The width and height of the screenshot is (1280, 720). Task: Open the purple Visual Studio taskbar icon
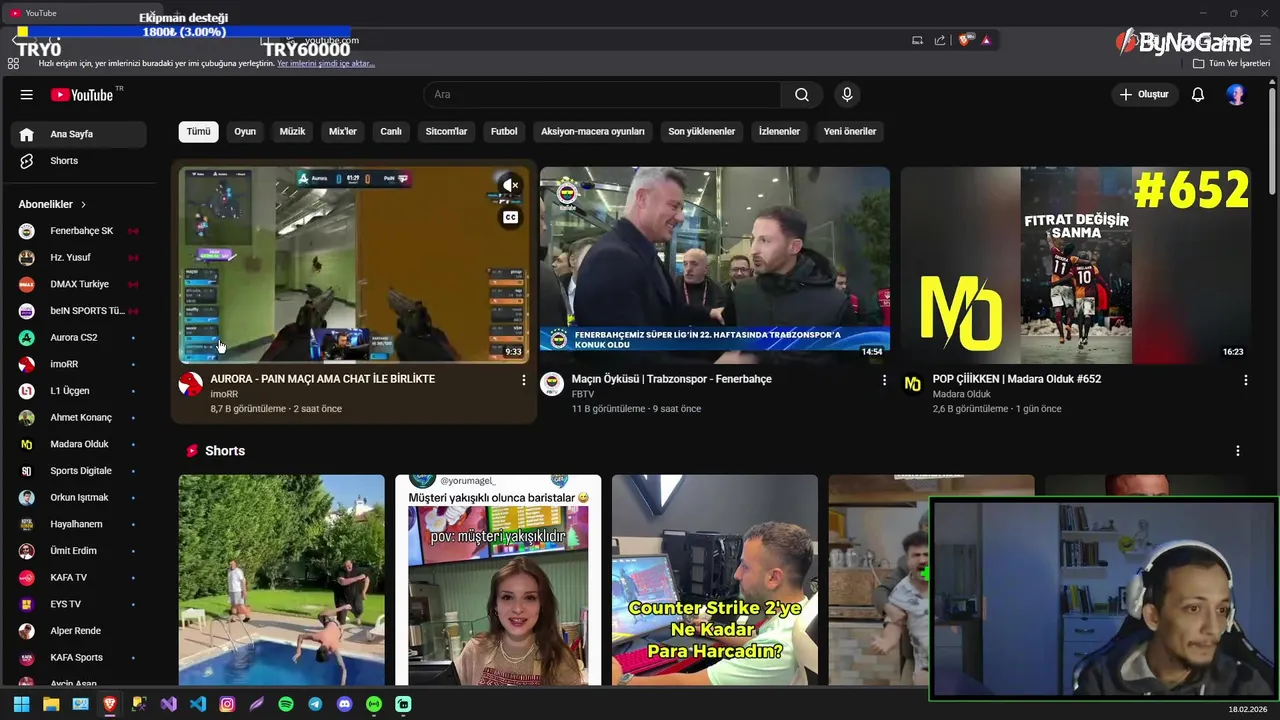pyautogui.click(x=168, y=704)
